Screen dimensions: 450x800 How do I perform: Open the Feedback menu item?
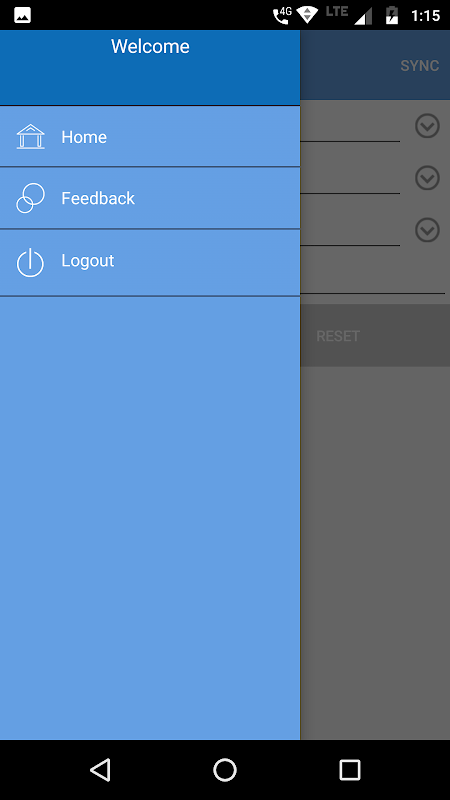[x=150, y=198]
